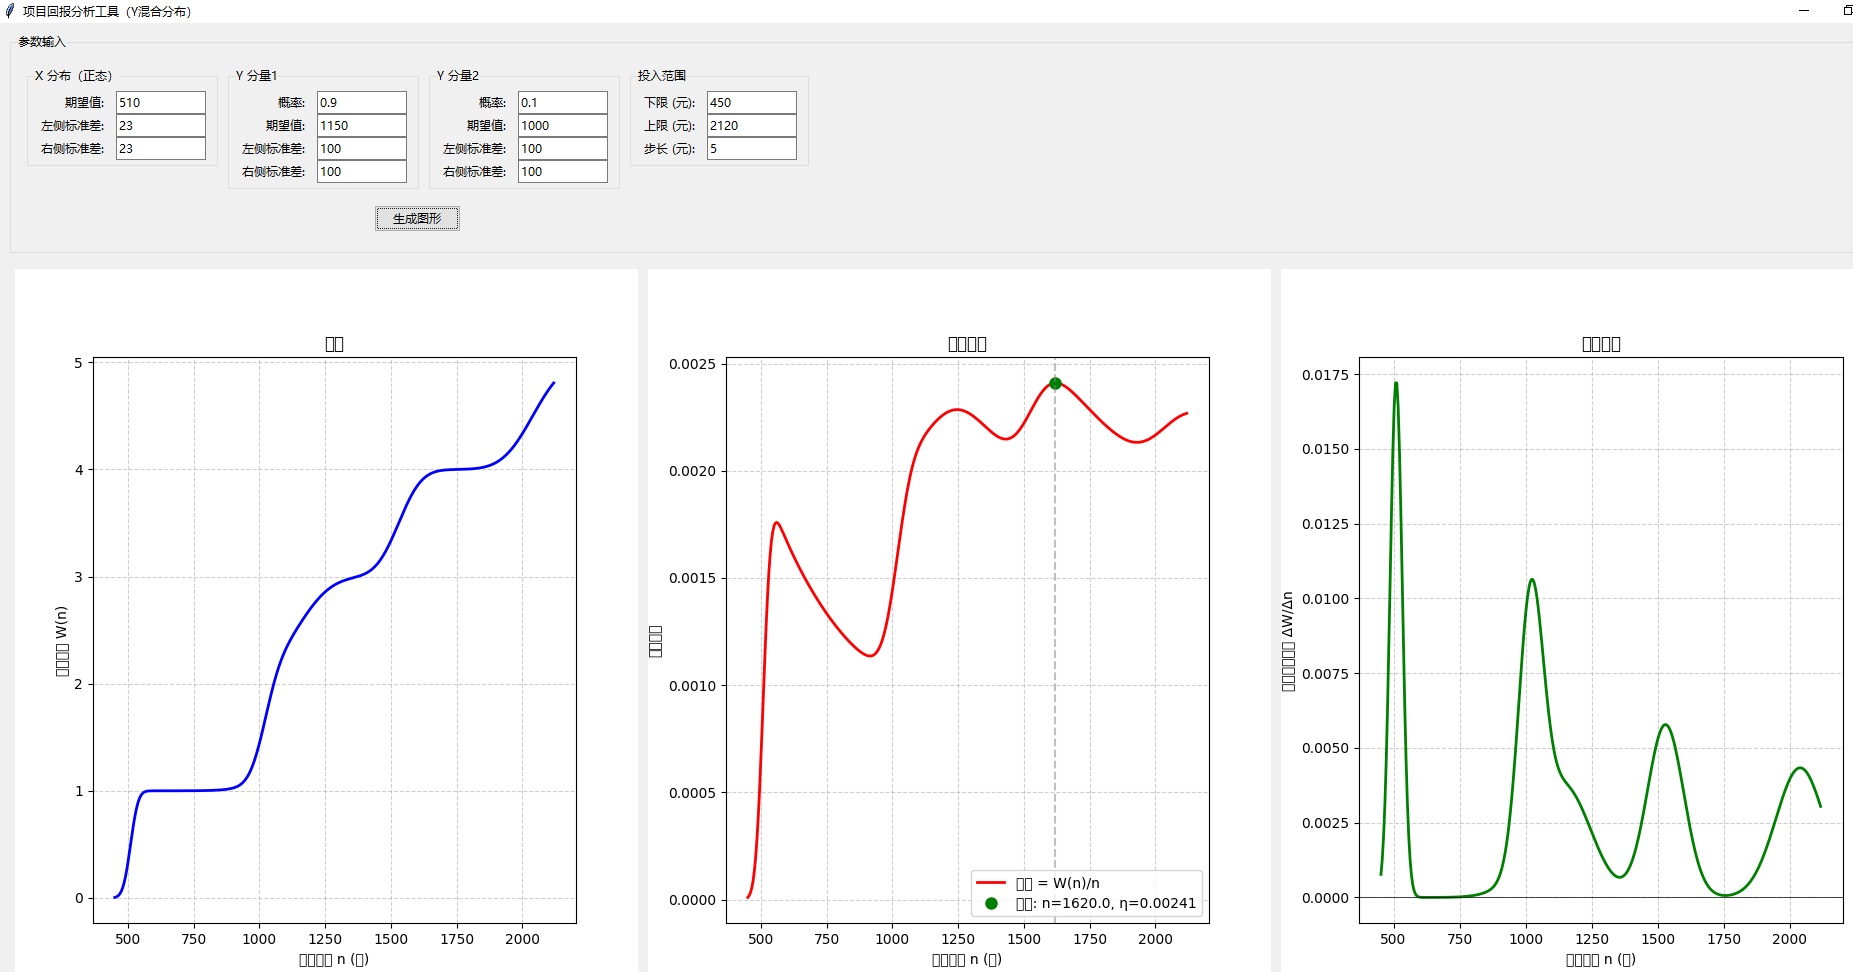Image resolution: width=1853 pixels, height=972 pixels.
Task: Click the Y 分量1 概率 field with 0.9
Action: (361, 102)
